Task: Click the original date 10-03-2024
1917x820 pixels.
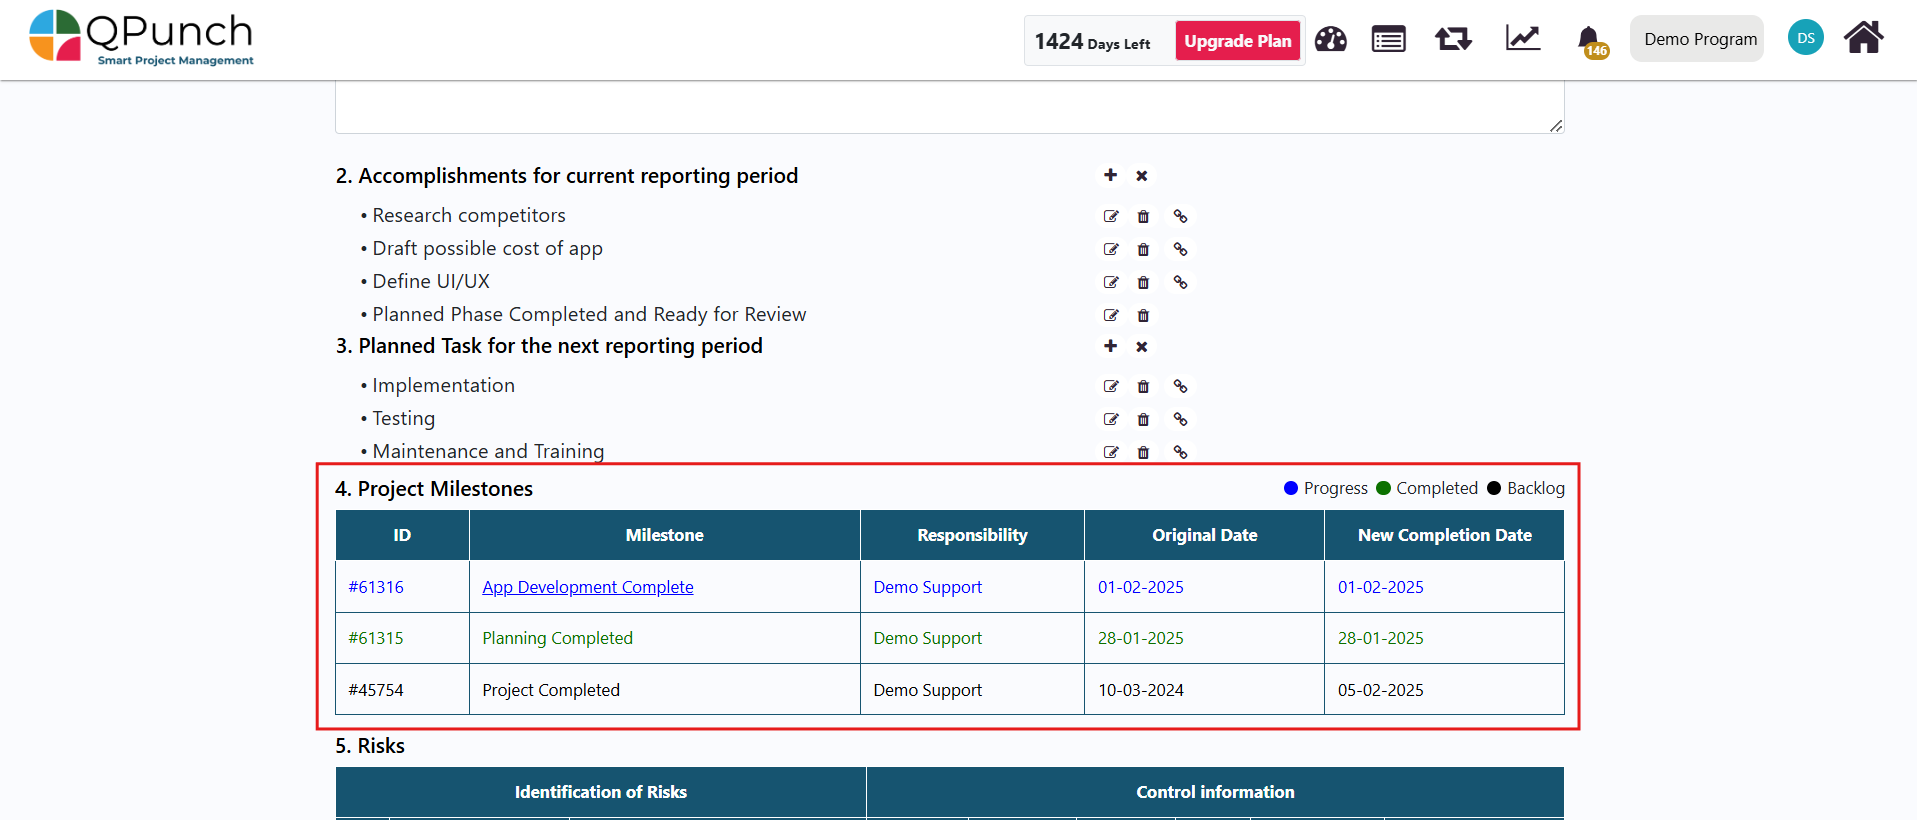Action: 1140,690
